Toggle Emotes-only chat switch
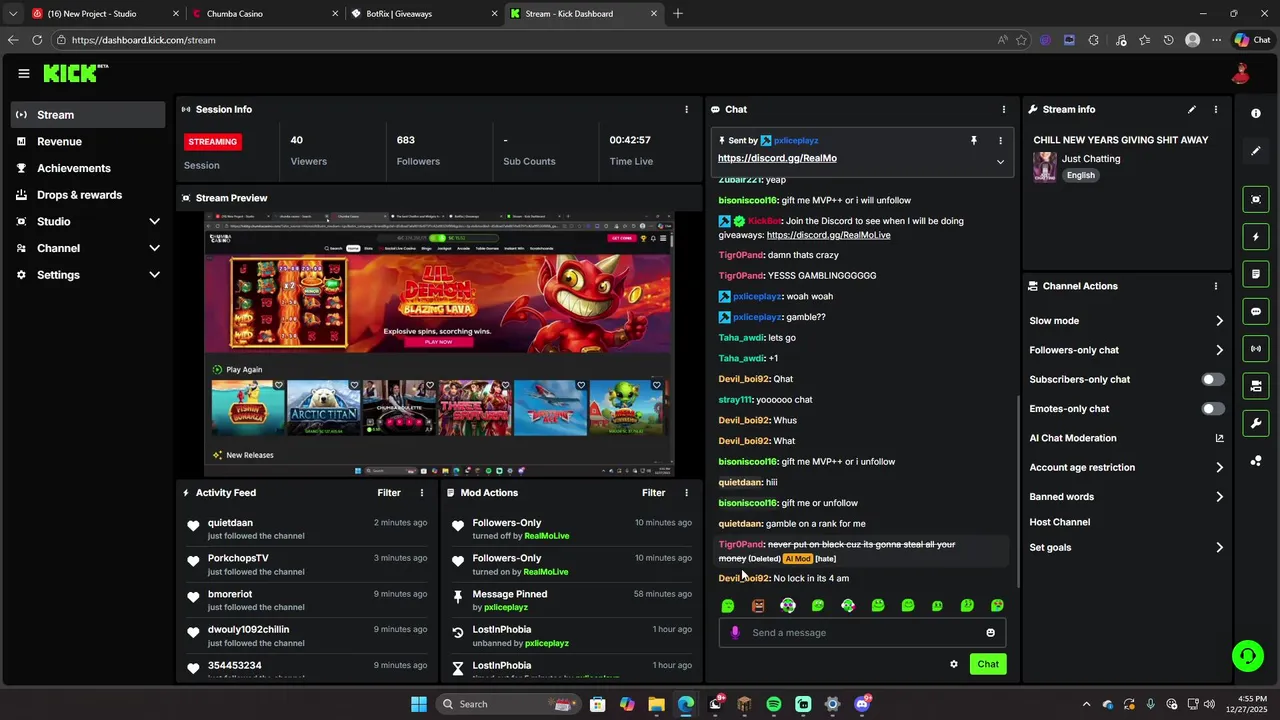 point(1212,409)
